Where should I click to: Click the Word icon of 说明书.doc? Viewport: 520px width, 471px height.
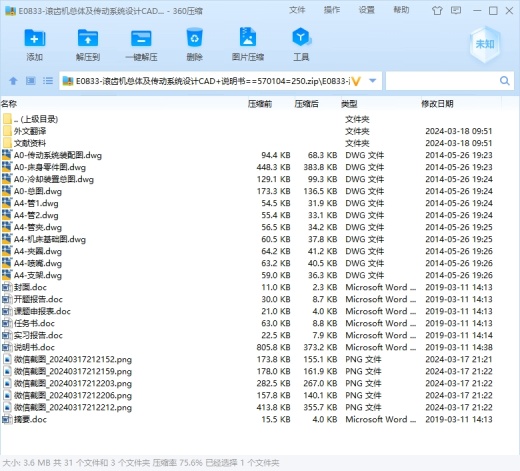click(7, 347)
